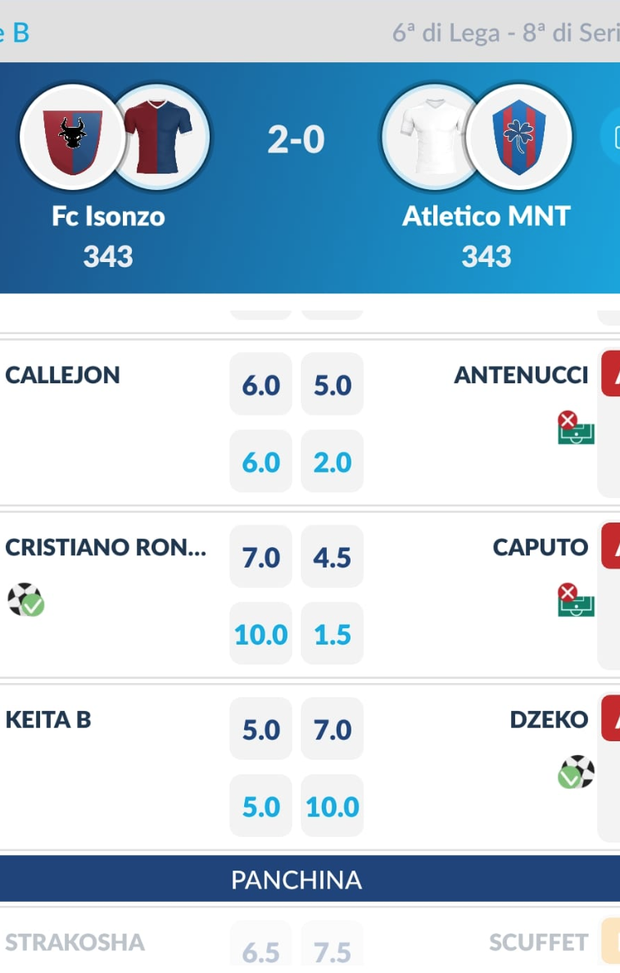620x973 pixels.
Task: Click Antenucci's missed penalty icon
Action: (576, 428)
